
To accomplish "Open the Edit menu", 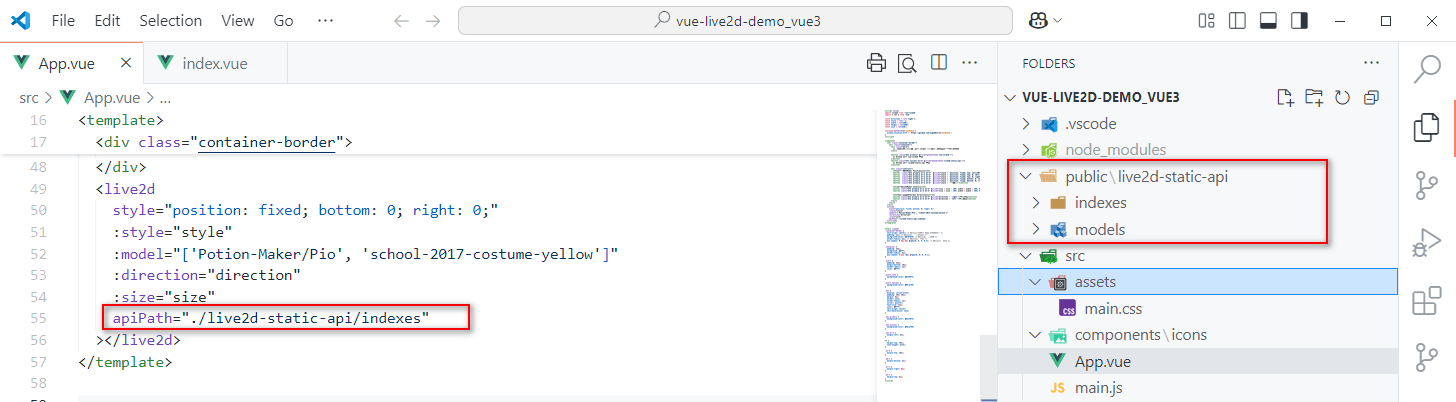I will 107,20.
